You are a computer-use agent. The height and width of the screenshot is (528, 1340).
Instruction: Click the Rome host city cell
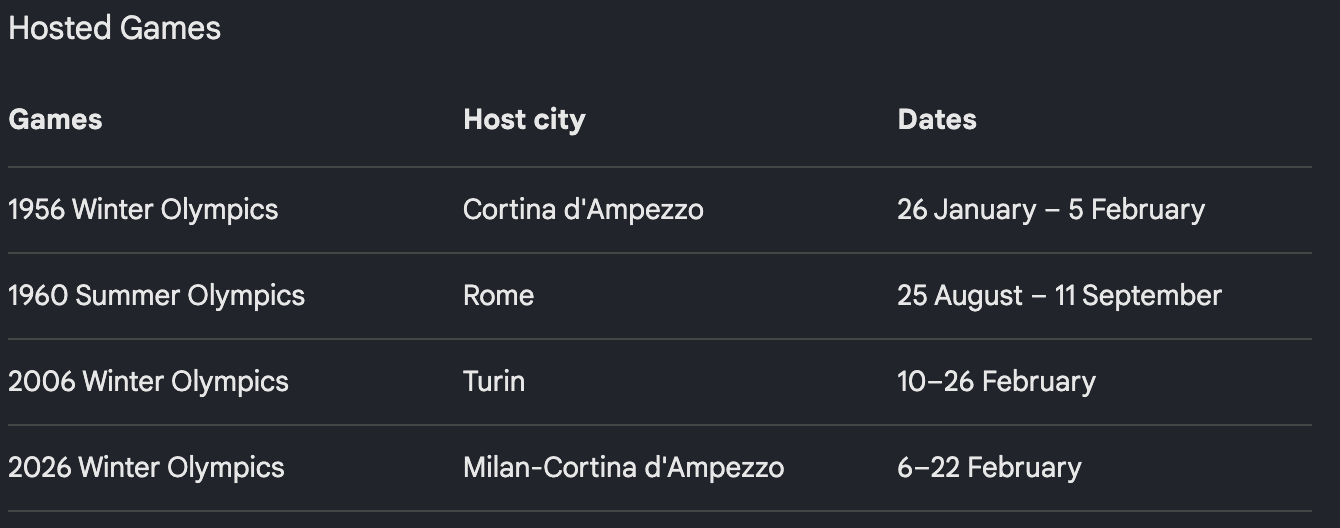click(498, 296)
